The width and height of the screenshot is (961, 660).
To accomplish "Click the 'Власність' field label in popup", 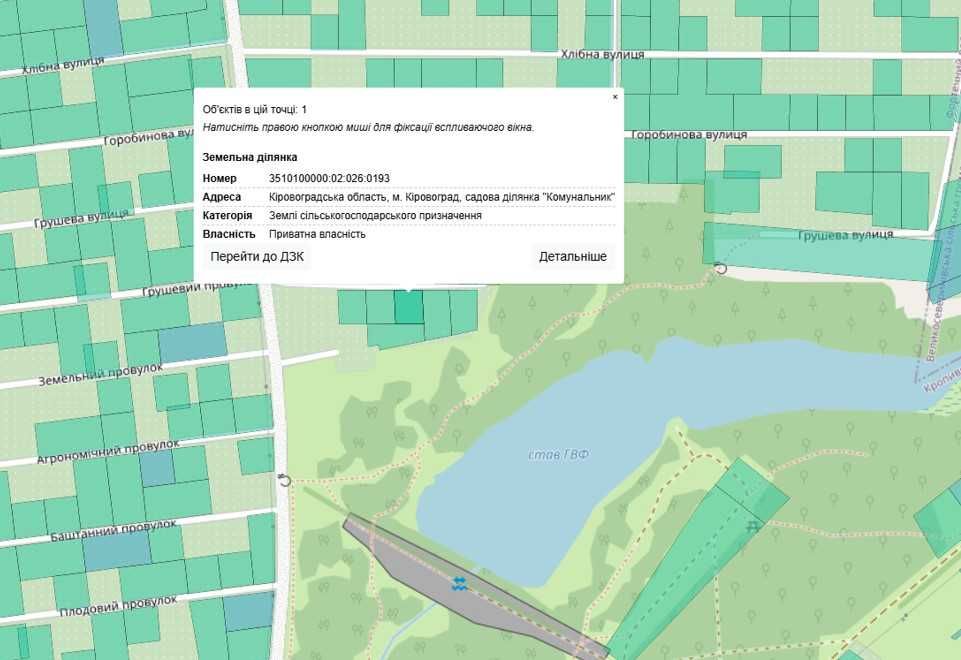I will 229,234.
